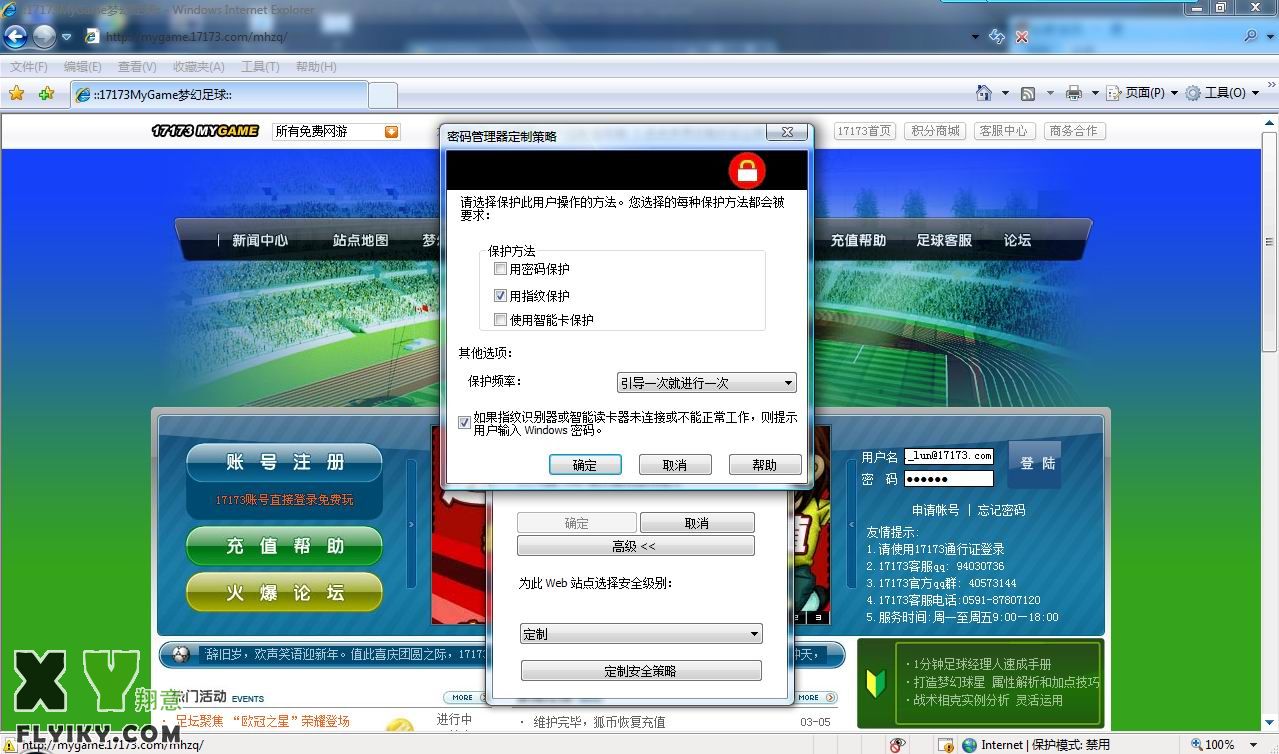Click the Page (页面) icon
Screen dimensions: 1279x754
tap(1114, 93)
